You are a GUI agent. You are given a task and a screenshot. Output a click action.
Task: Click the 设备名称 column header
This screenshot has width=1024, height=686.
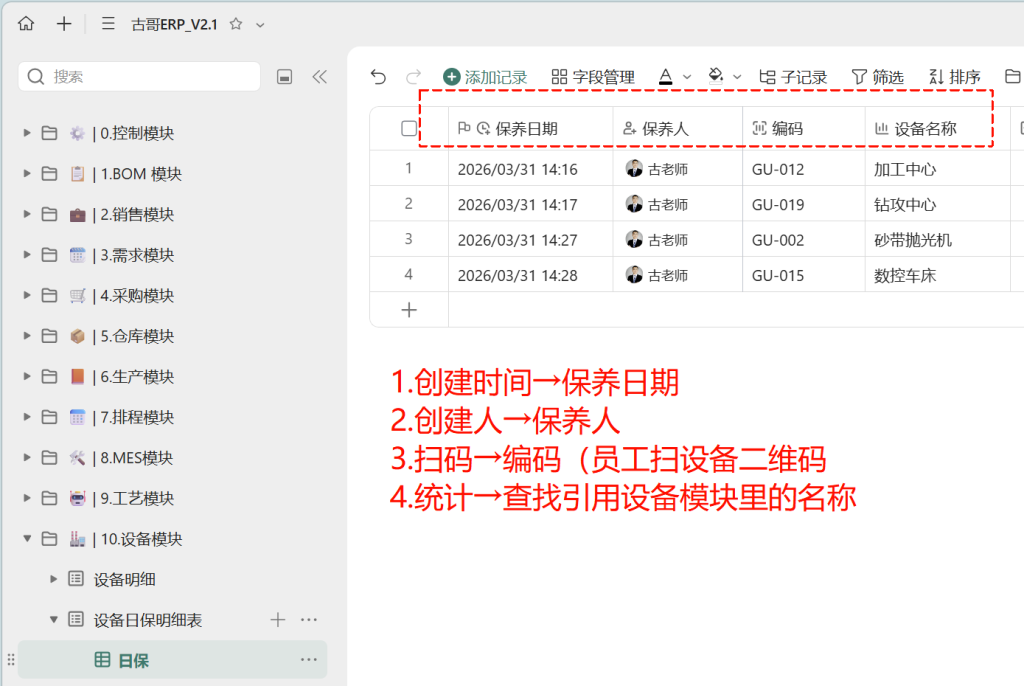pyautogui.click(x=938, y=129)
